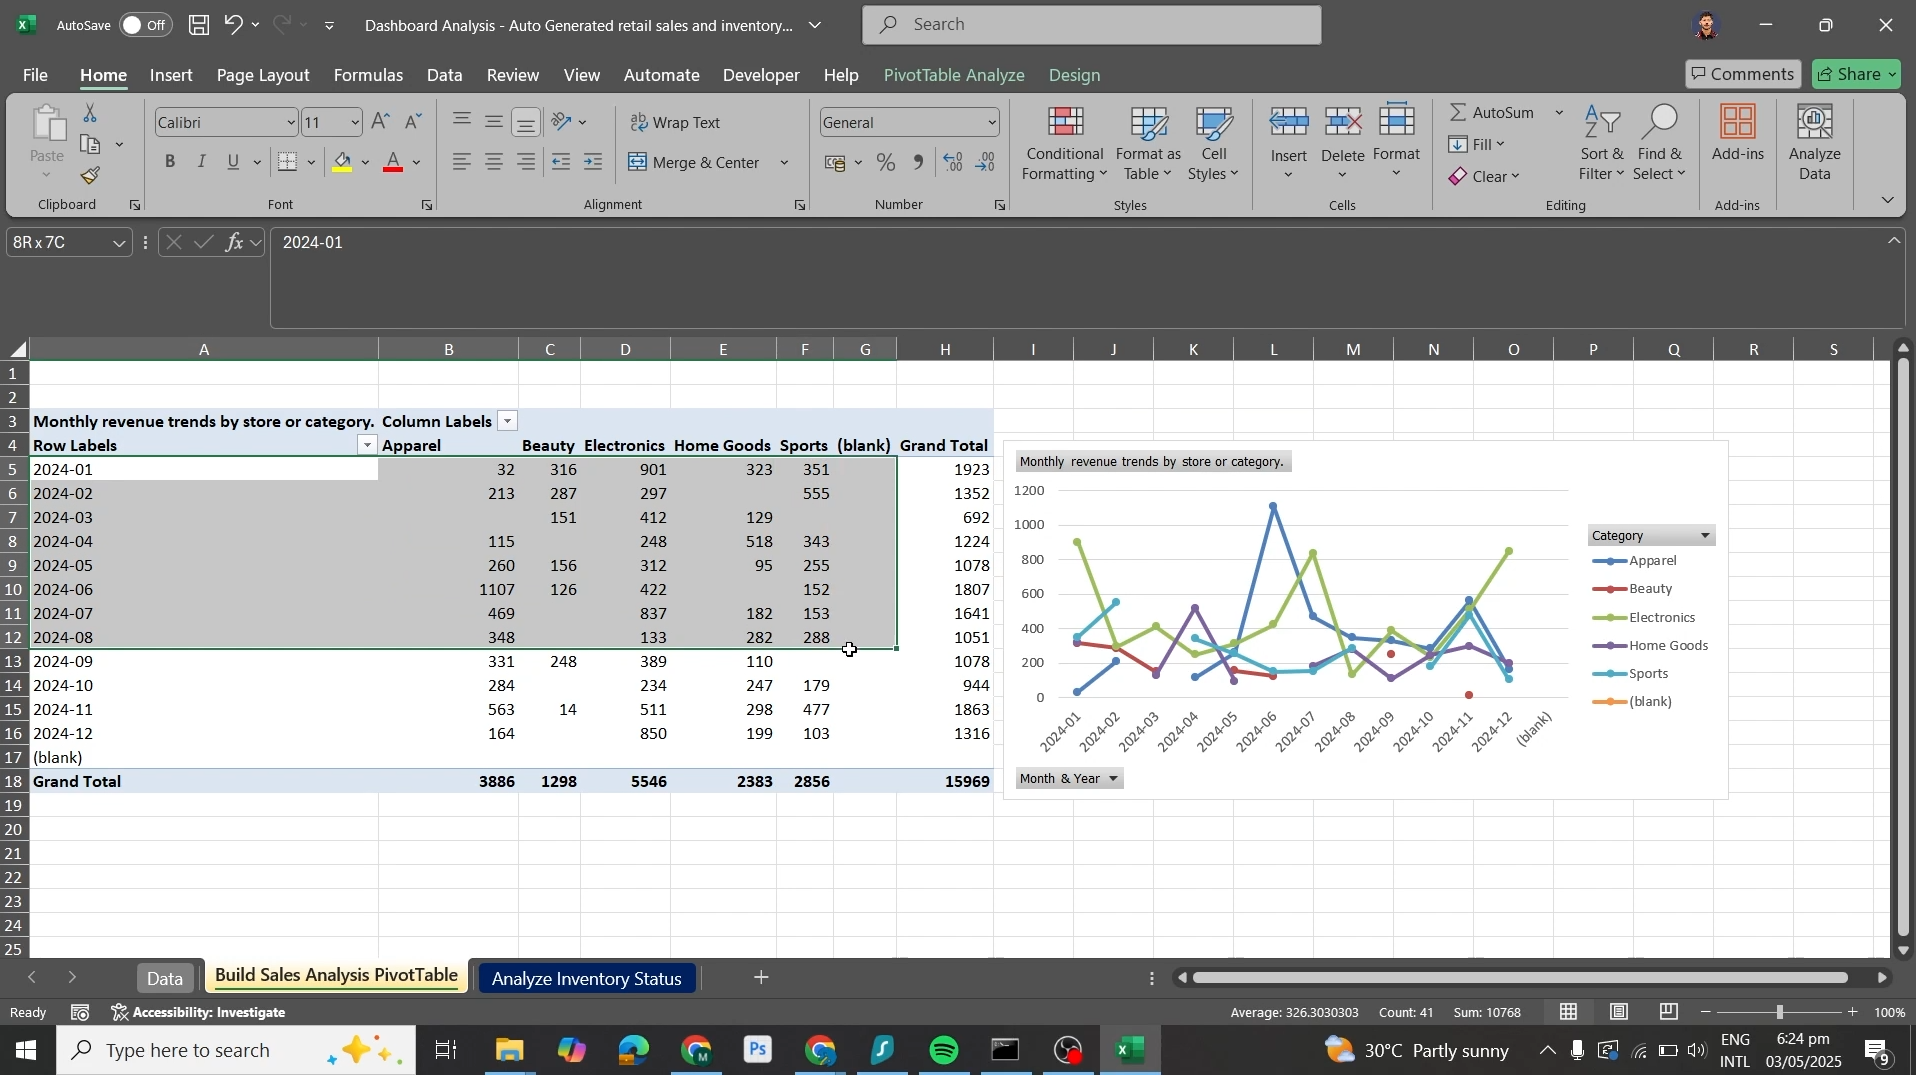
Task: Open the Month & Year chart filter
Action: 1069,779
